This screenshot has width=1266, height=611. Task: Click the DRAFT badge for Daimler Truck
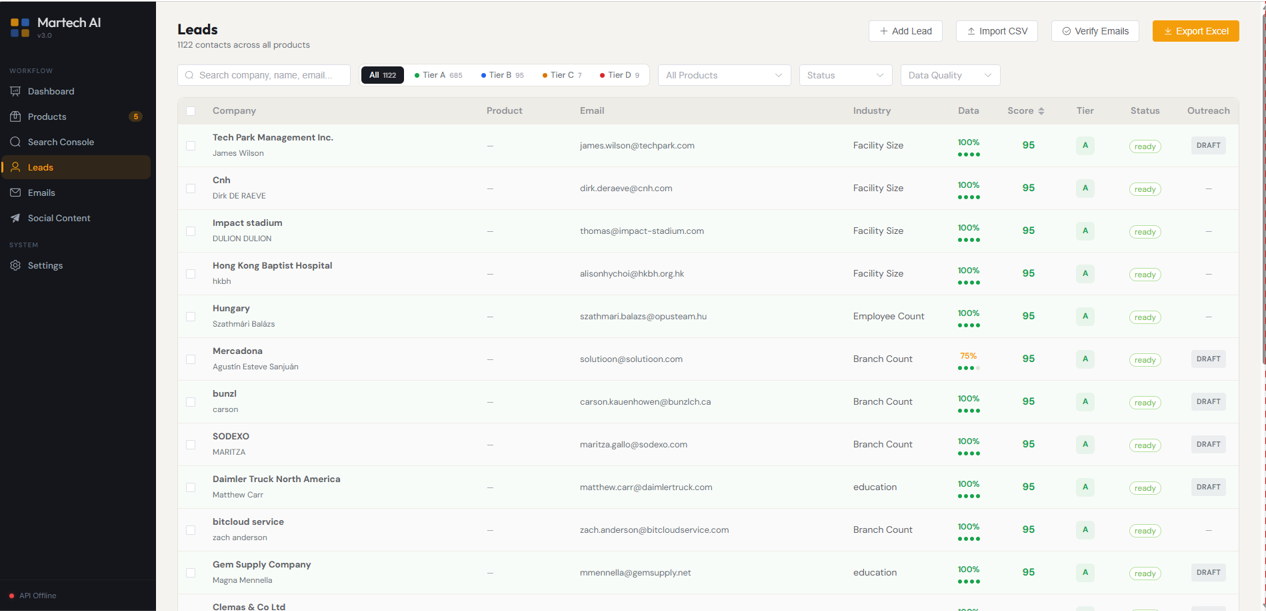1208,487
